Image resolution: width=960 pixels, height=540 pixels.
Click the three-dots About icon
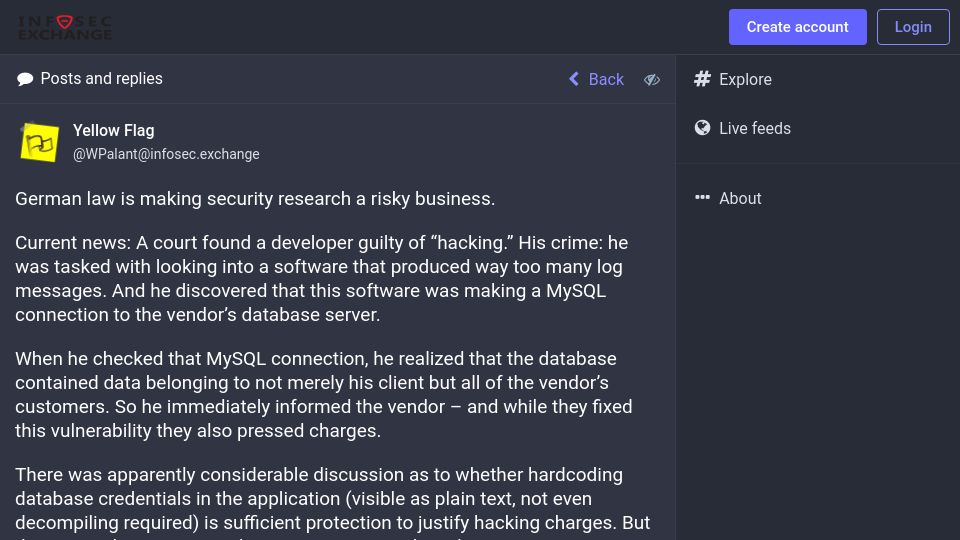702,197
